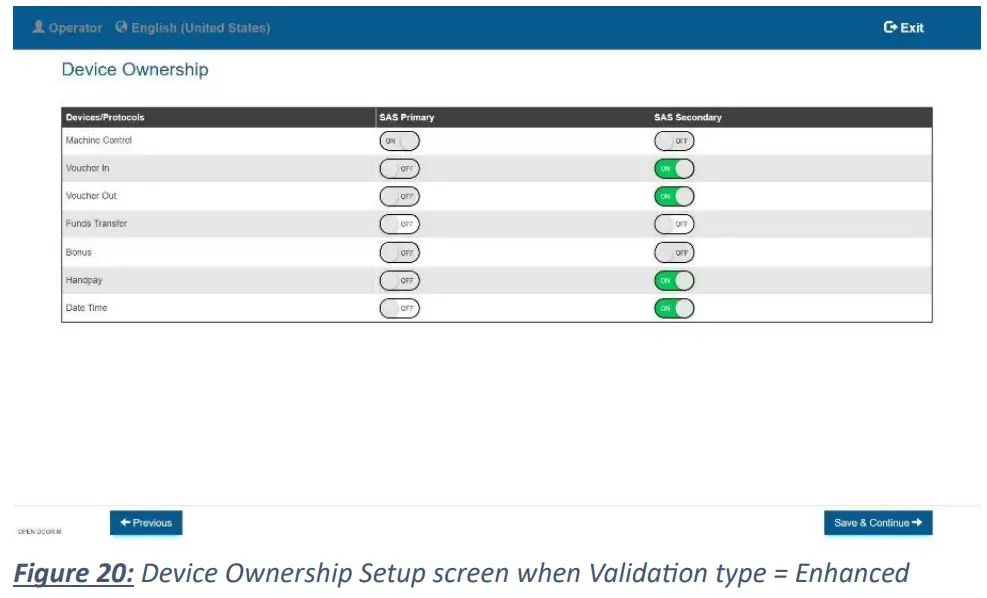Image resolution: width=987 pixels, height=598 pixels.
Task: Click the Exit button
Action: 904,28
